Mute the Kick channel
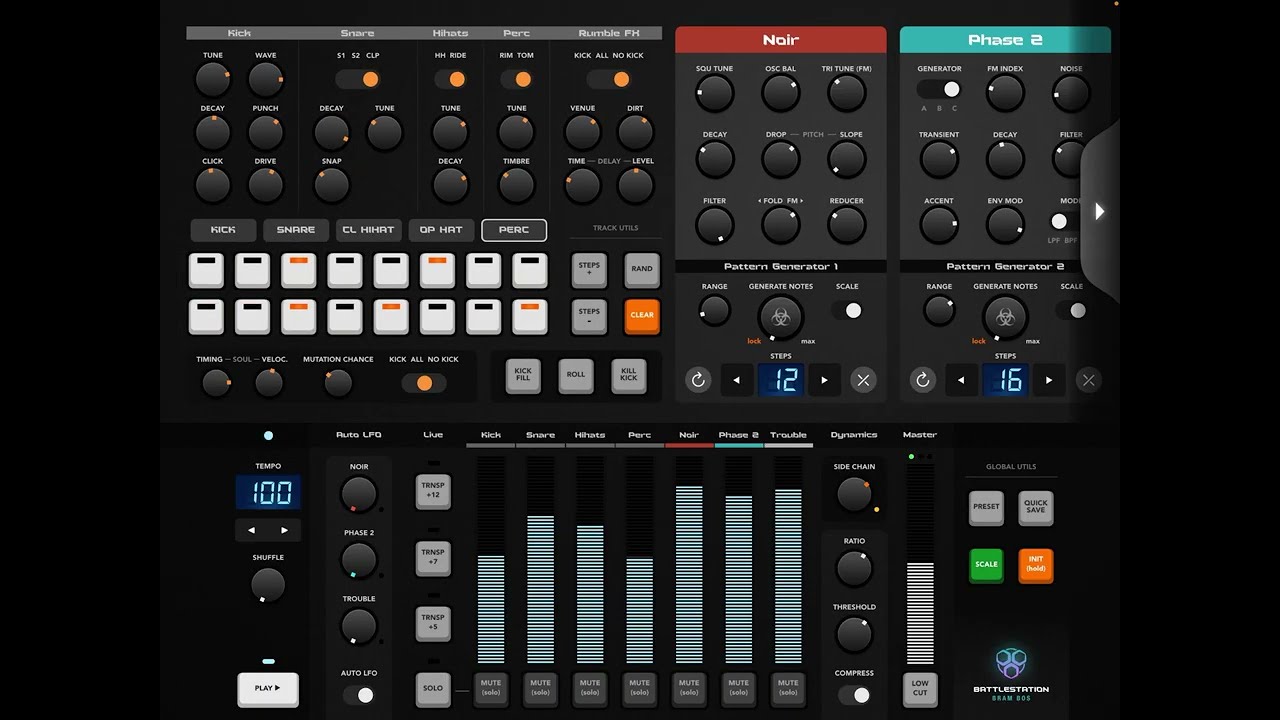The width and height of the screenshot is (1280, 720). 491,688
